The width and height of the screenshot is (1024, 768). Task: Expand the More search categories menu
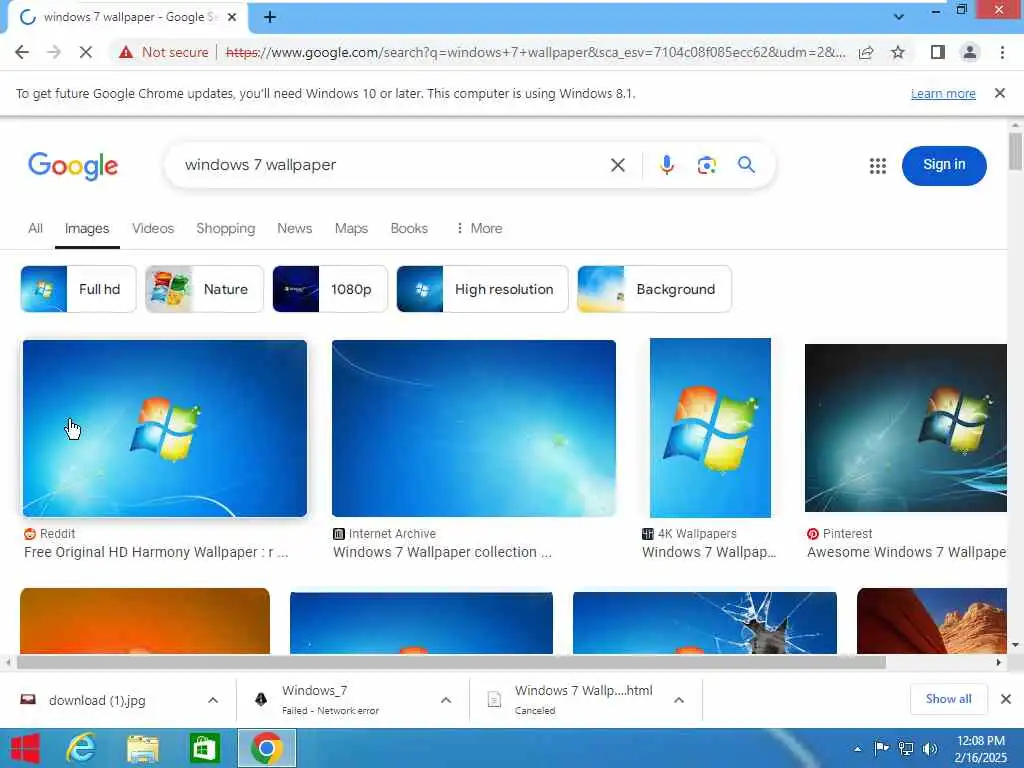[479, 229]
